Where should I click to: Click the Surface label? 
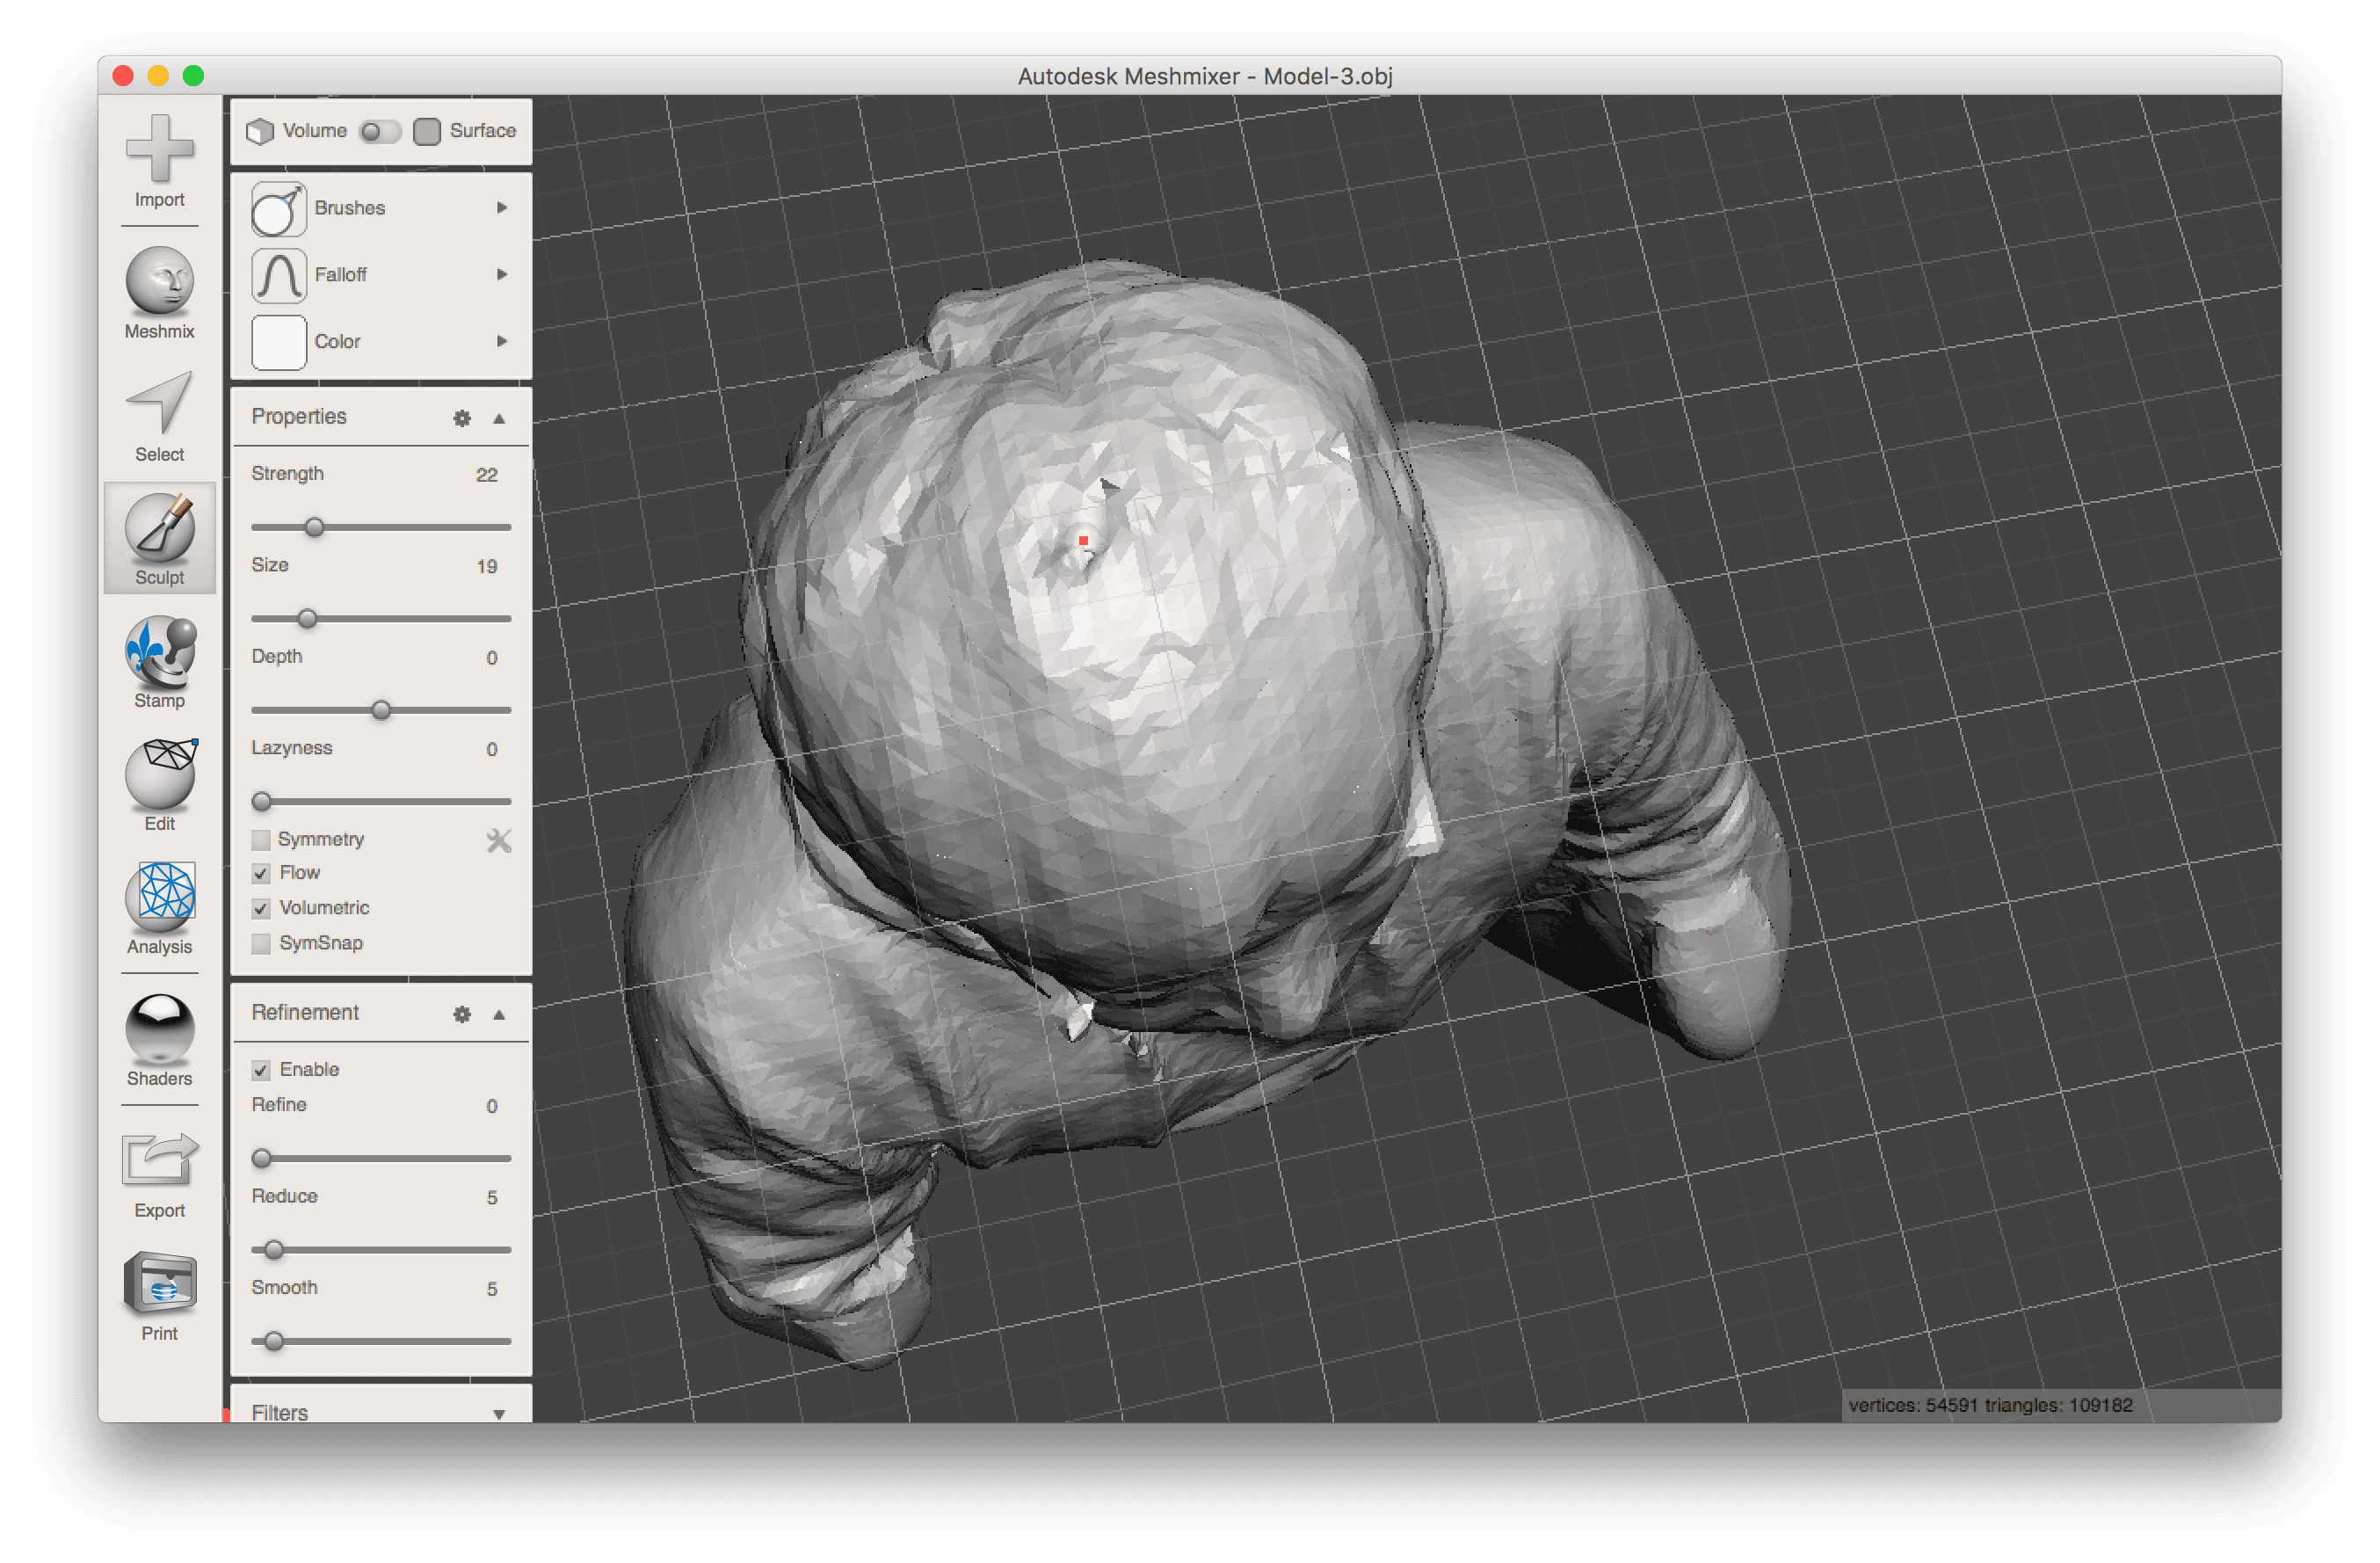[x=482, y=131]
